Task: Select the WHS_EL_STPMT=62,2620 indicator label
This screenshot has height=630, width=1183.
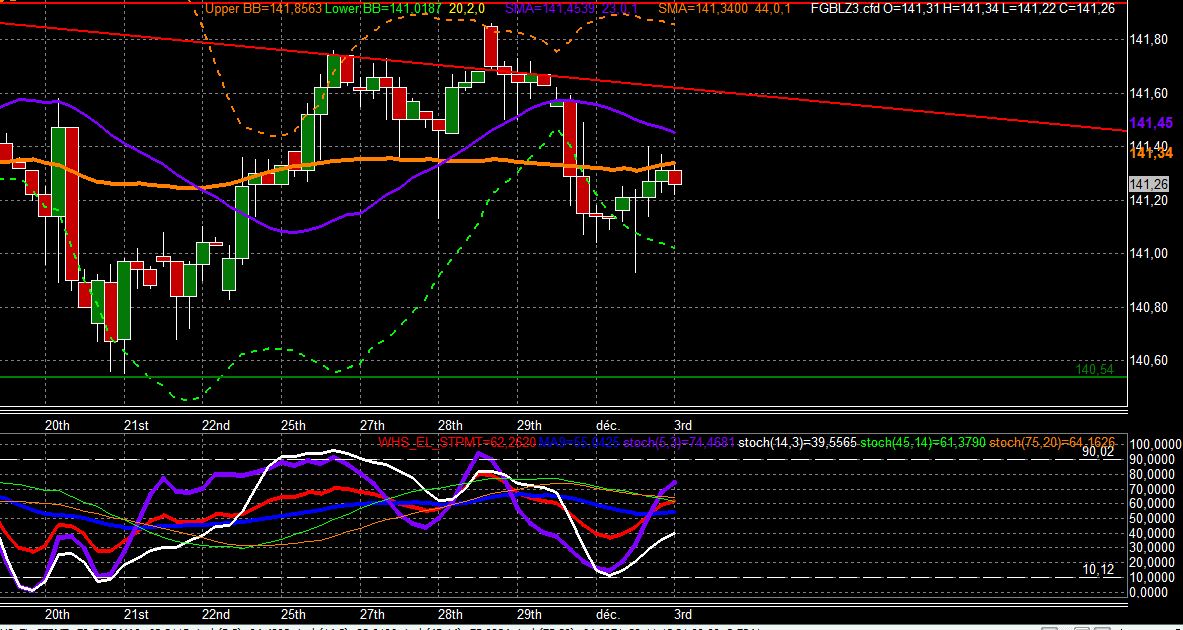Action: click(457, 442)
